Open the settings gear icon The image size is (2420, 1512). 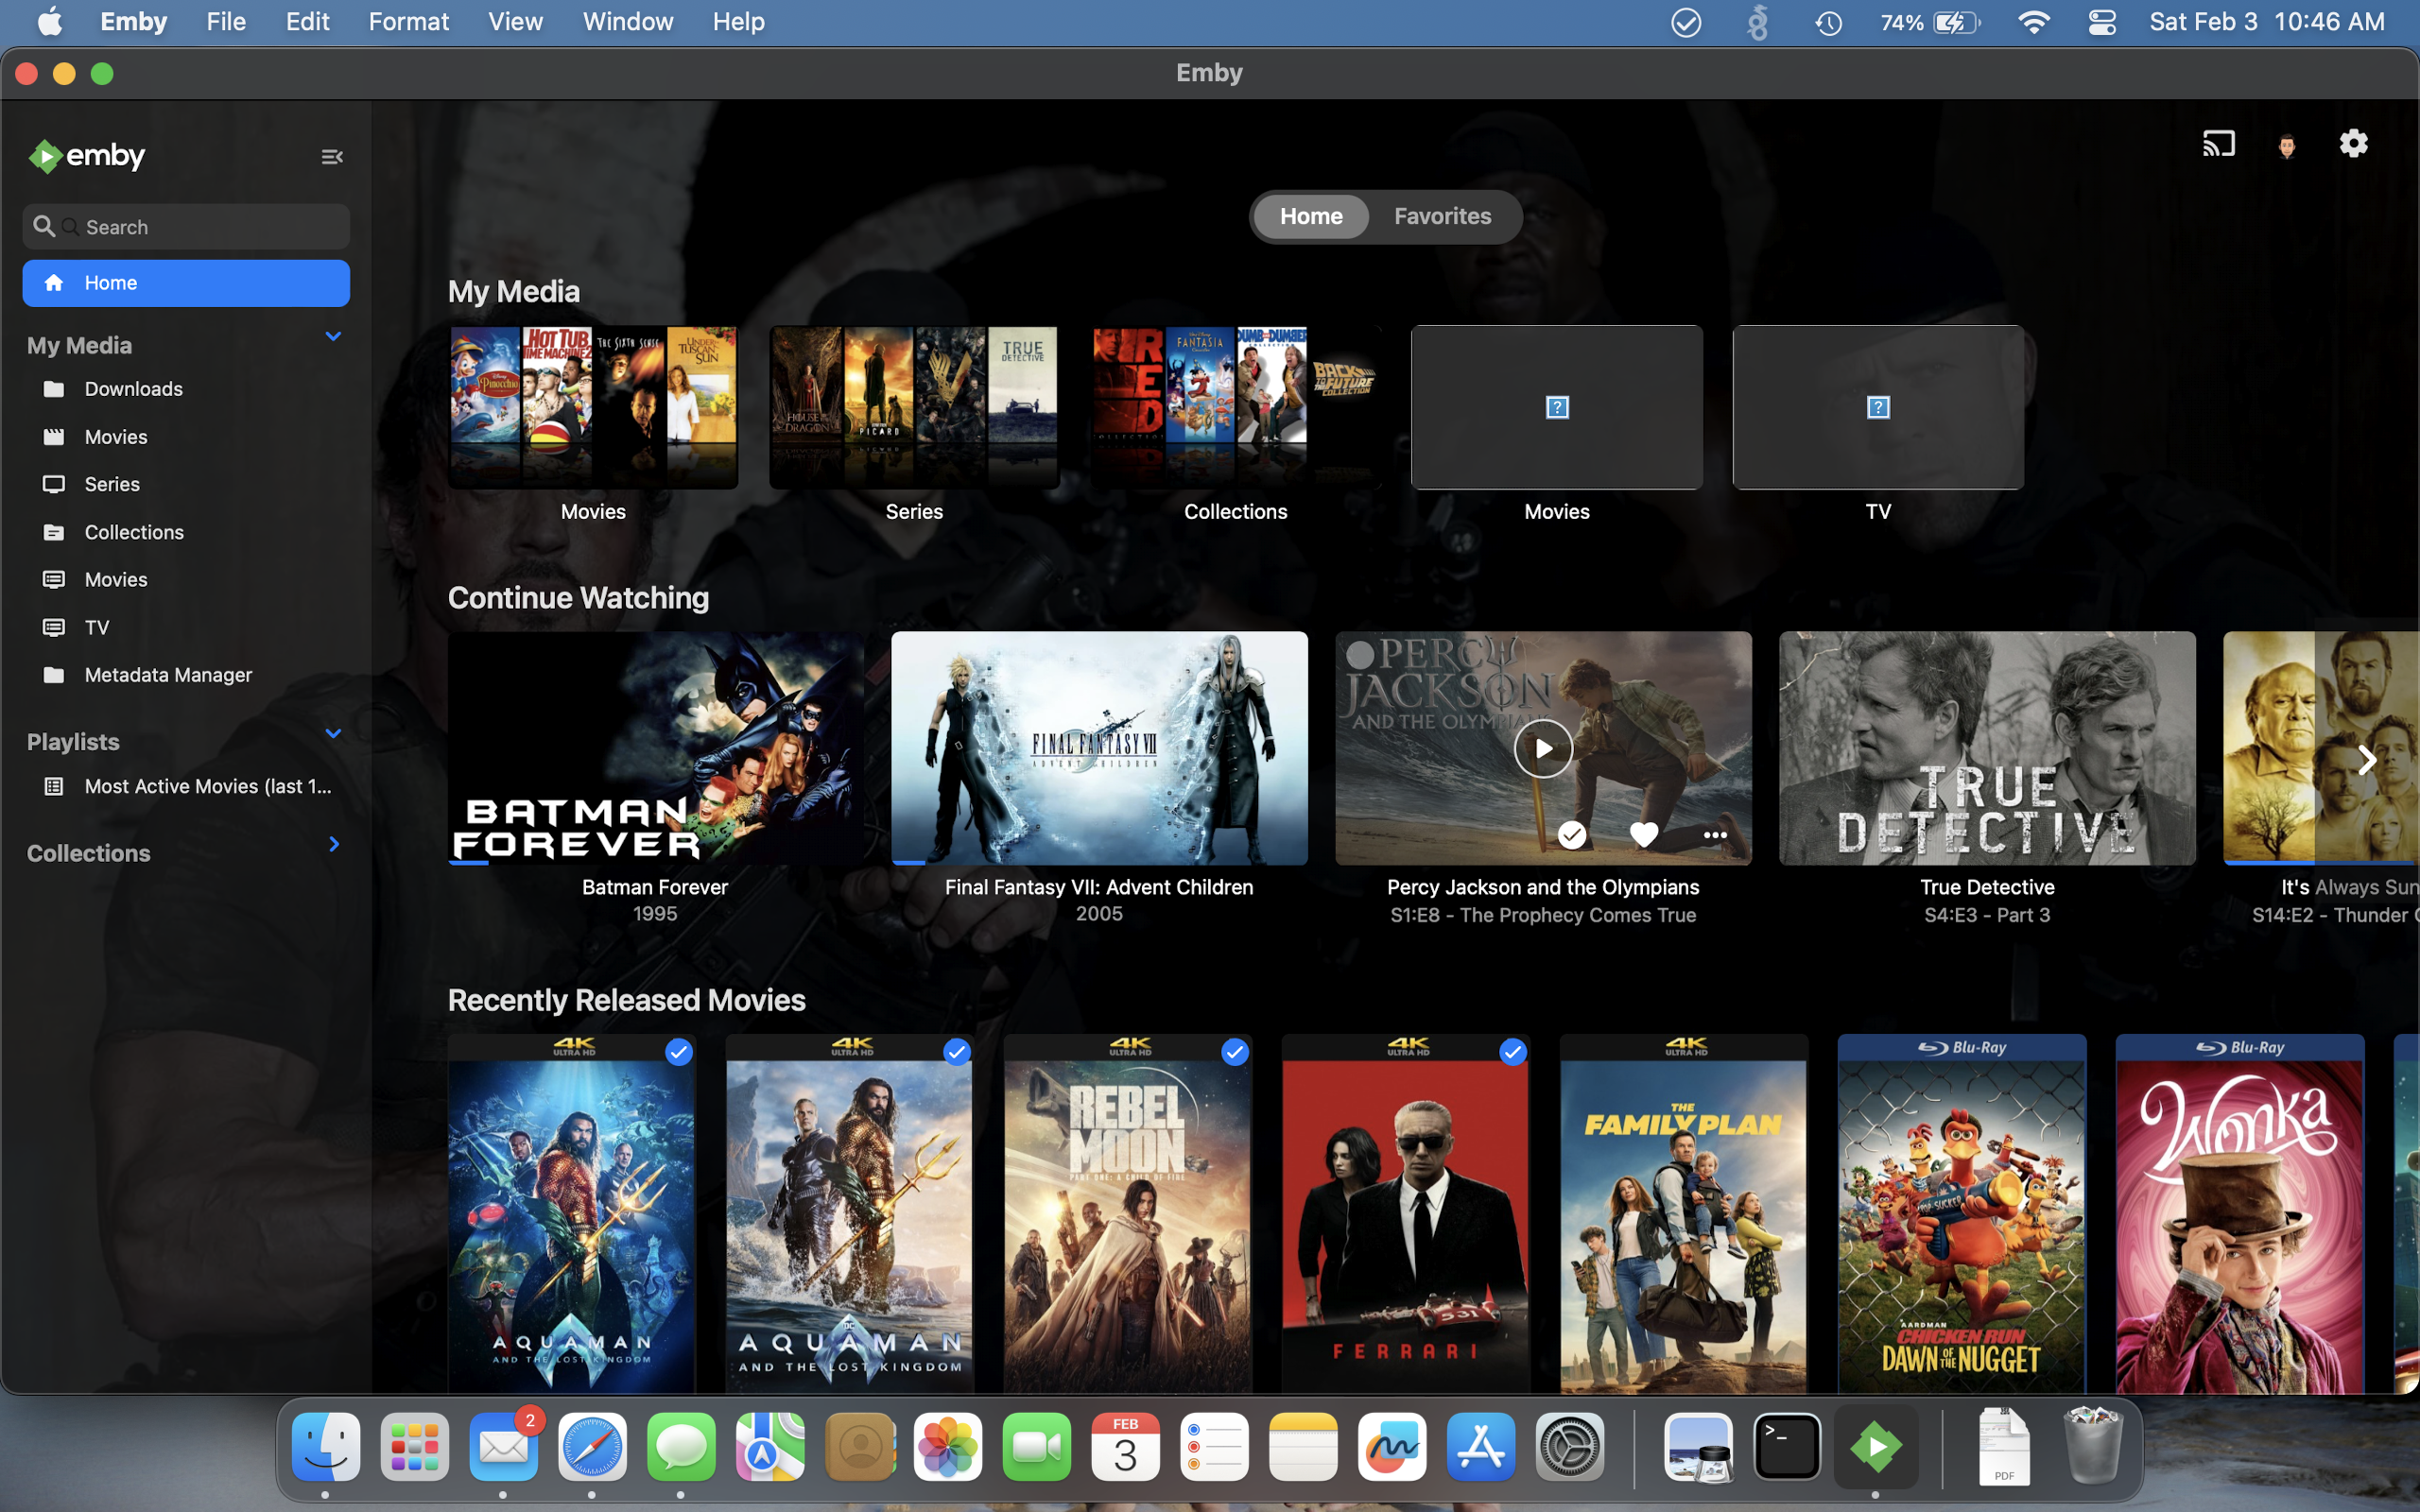point(2353,144)
